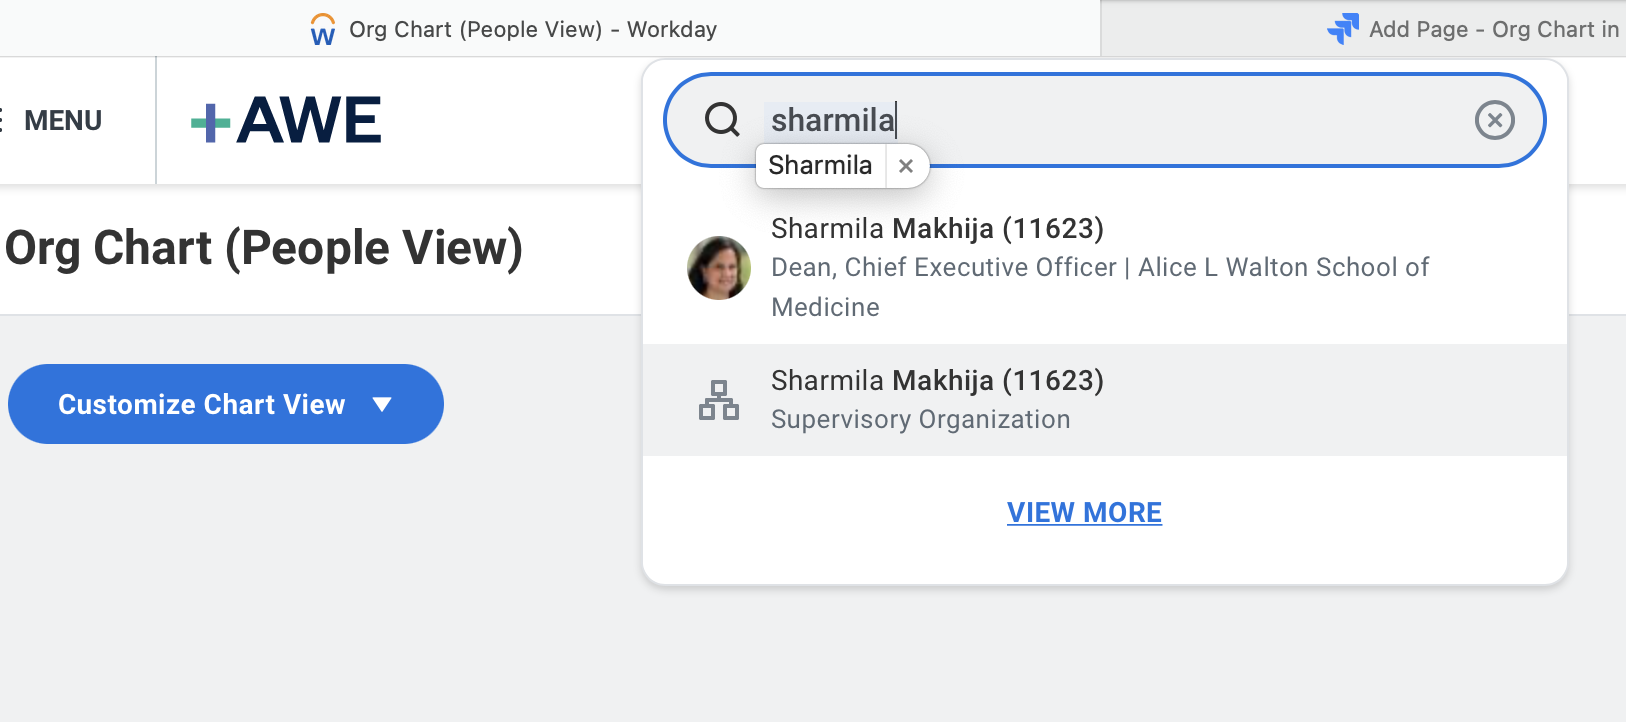This screenshot has height=722, width=1626.
Task: Open the MENU navigation
Action: coord(62,120)
